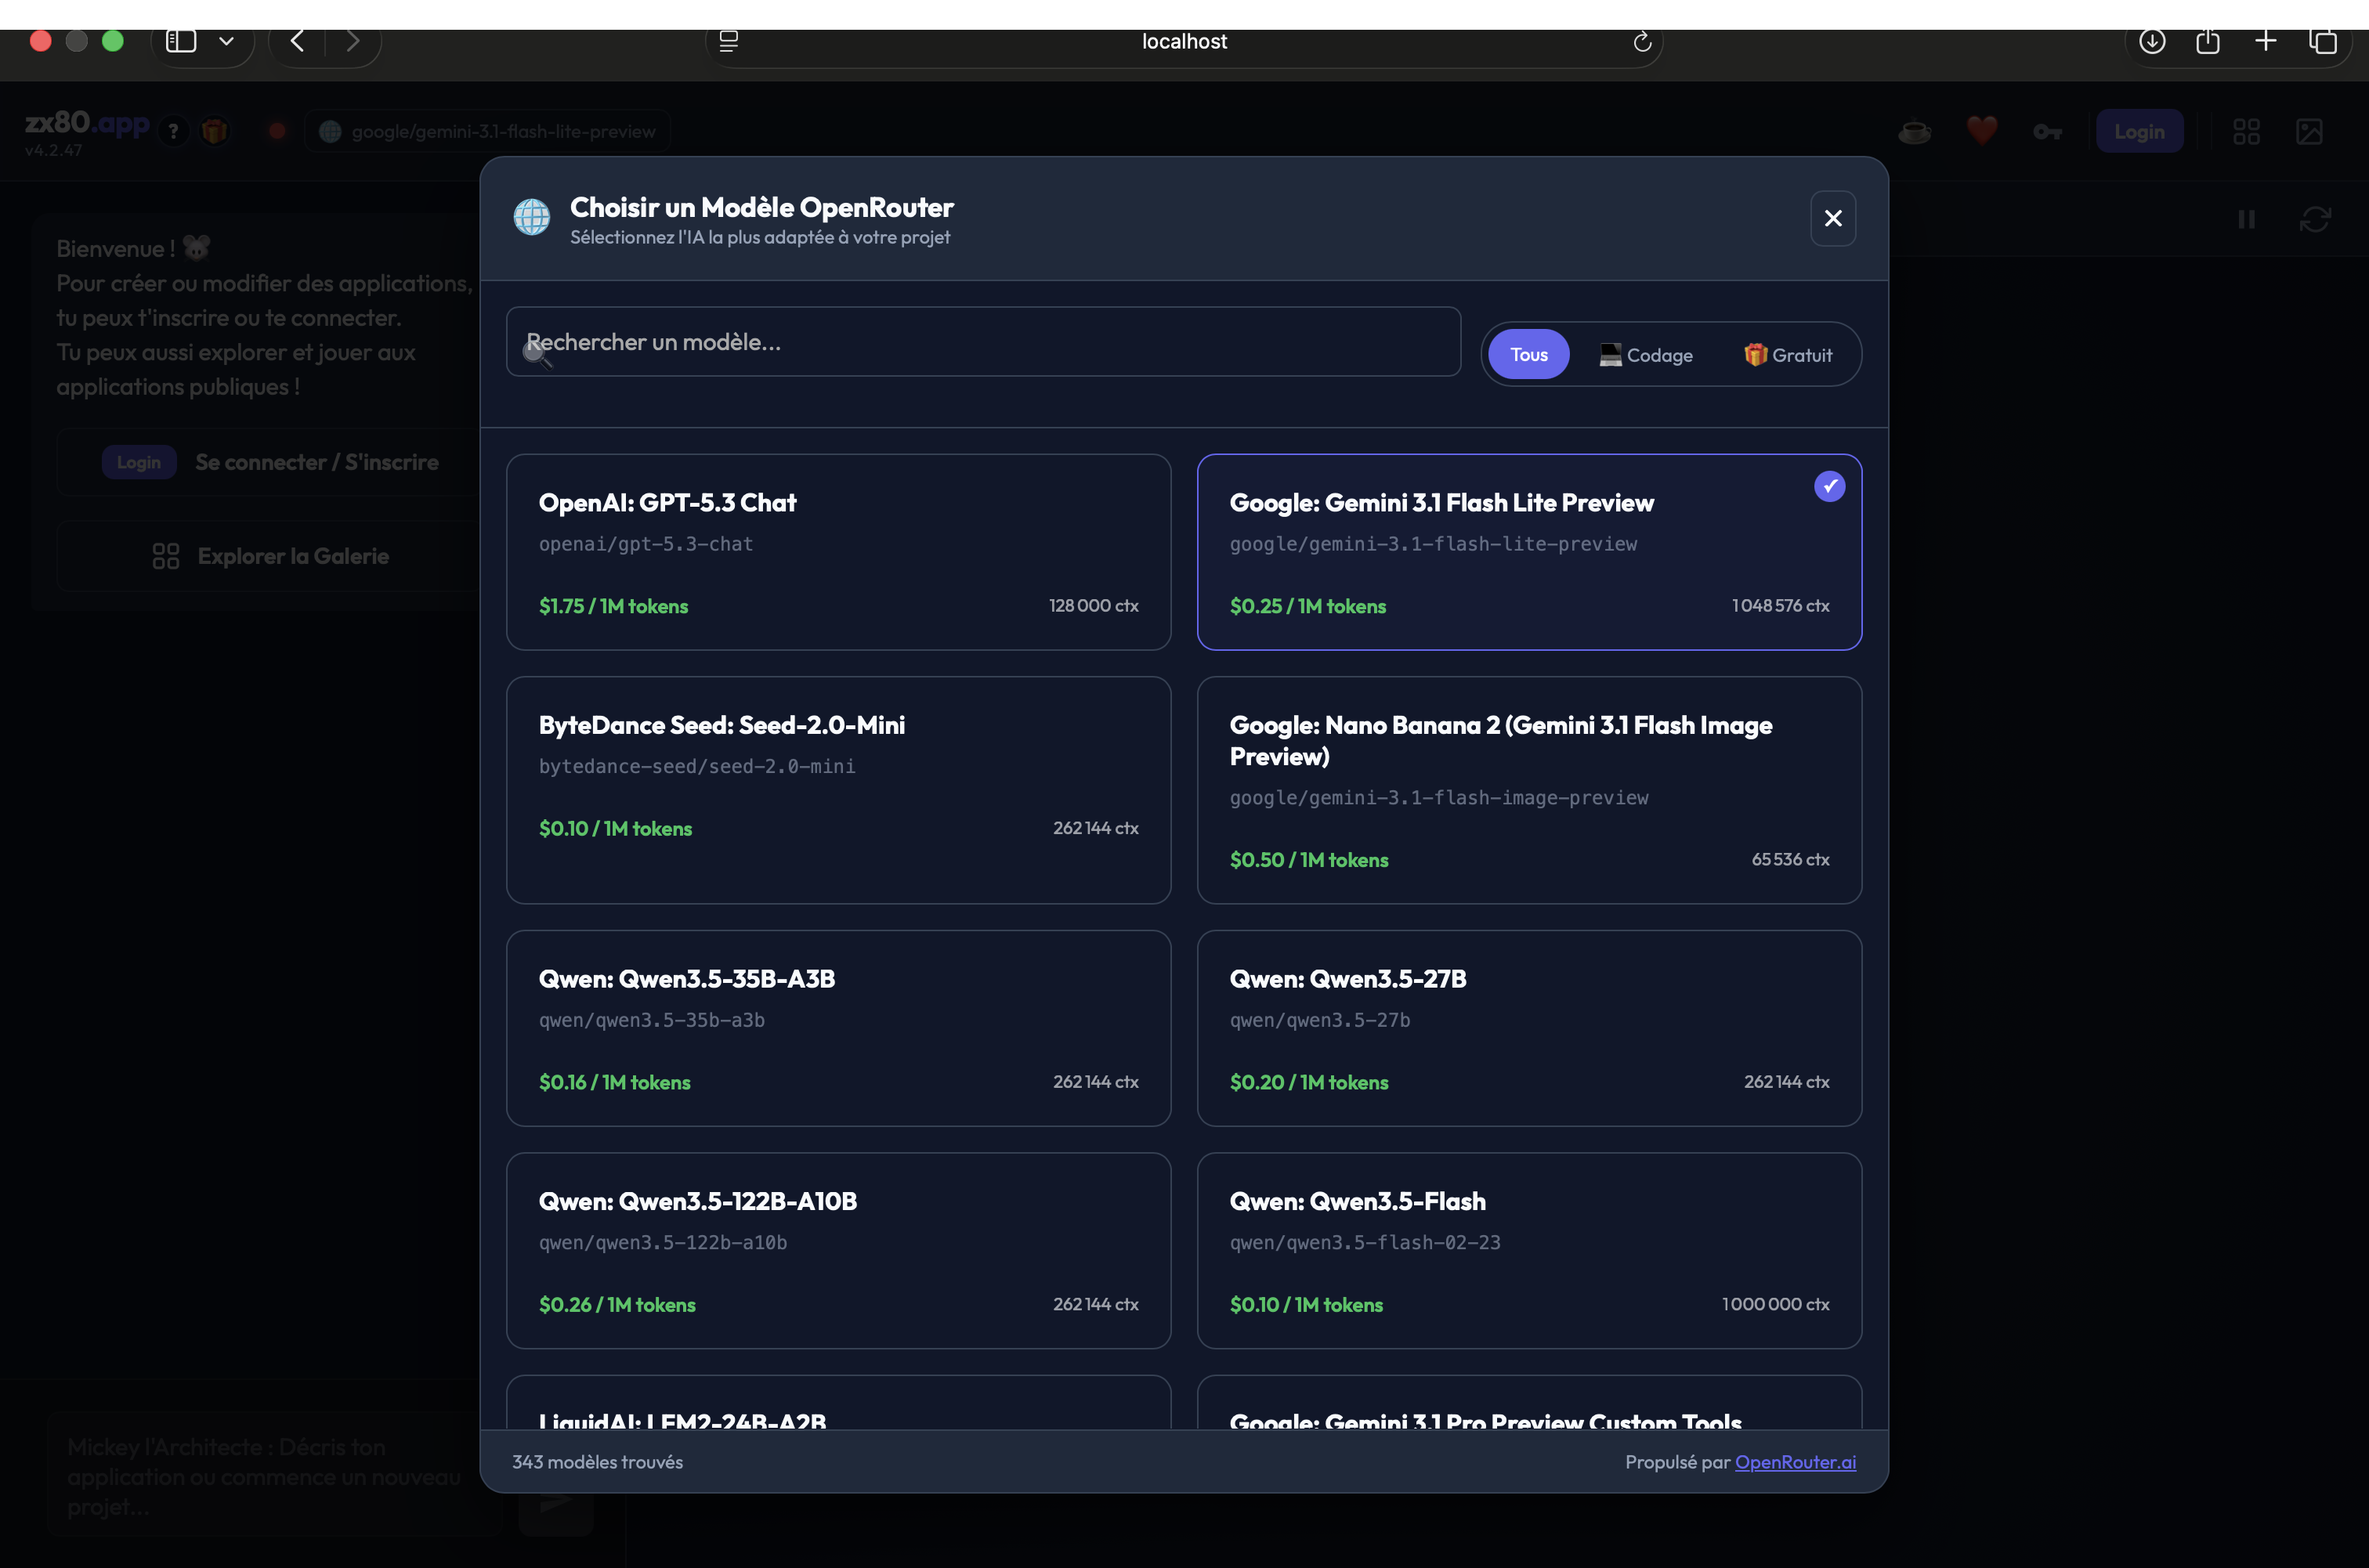Select the Tous filter tab
The height and width of the screenshot is (1568, 2369).
[x=1529, y=355]
